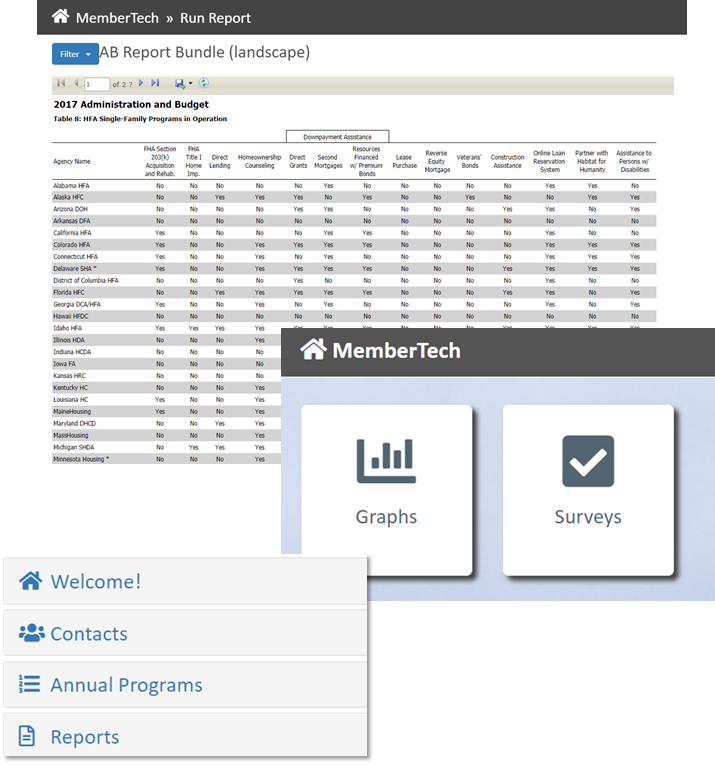The height and width of the screenshot is (765, 715).
Task: Select the MaineHousing row name
Action: click(x=72, y=412)
